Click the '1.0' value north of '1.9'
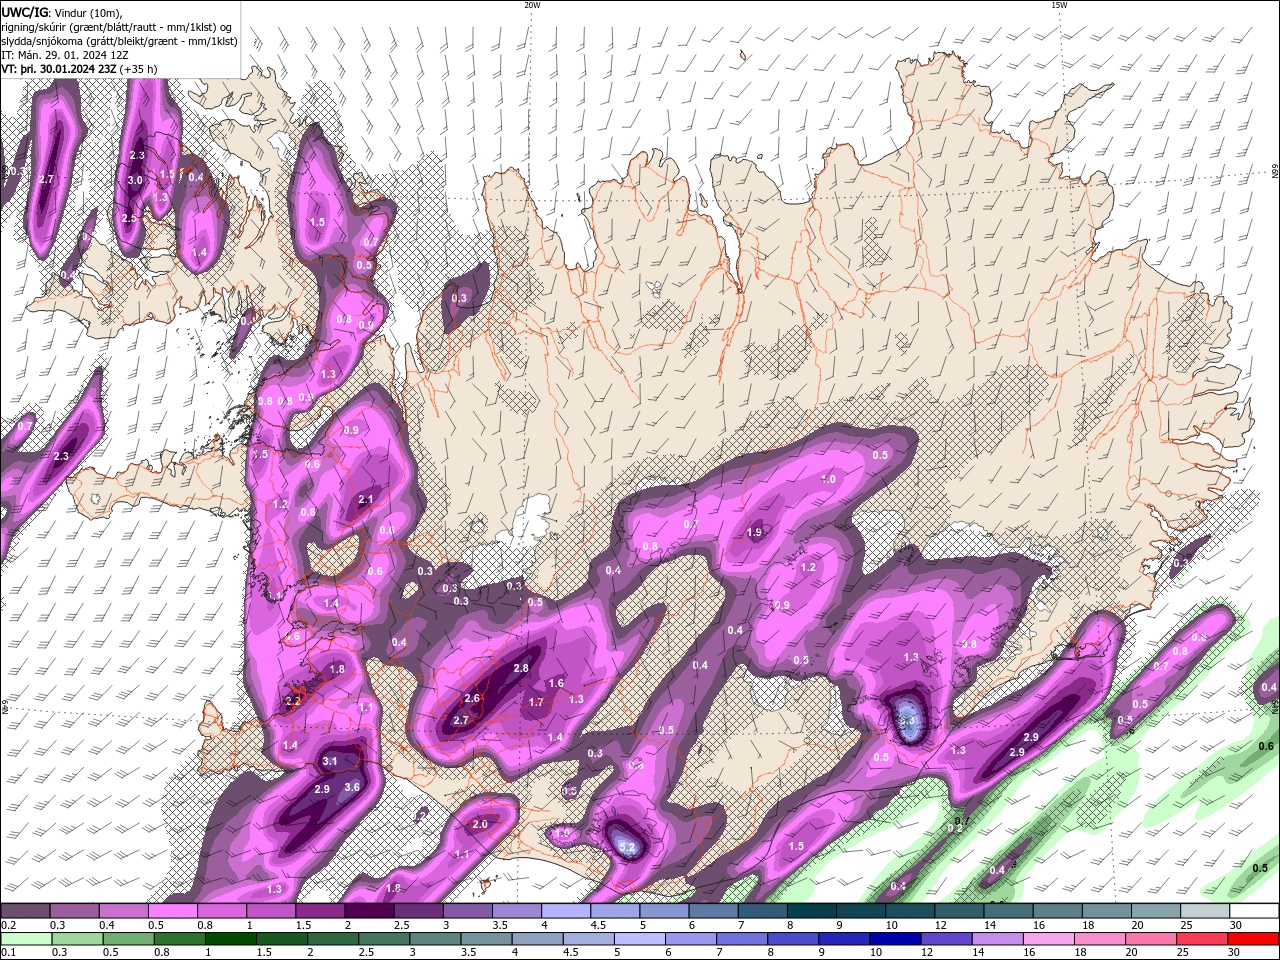The image size is (1280, 960). click(828, 480)
